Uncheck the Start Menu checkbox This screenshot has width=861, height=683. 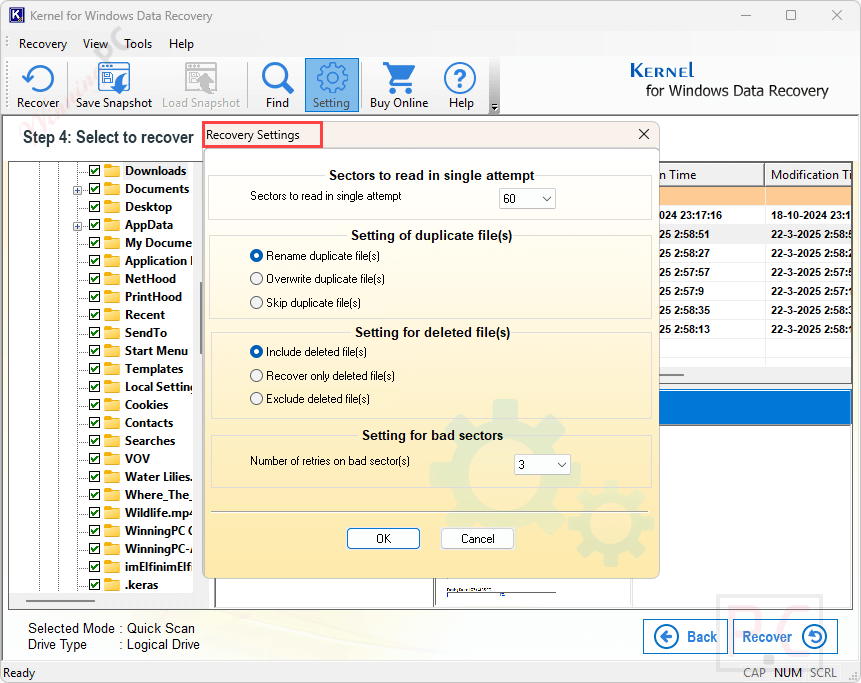point(94,351)
